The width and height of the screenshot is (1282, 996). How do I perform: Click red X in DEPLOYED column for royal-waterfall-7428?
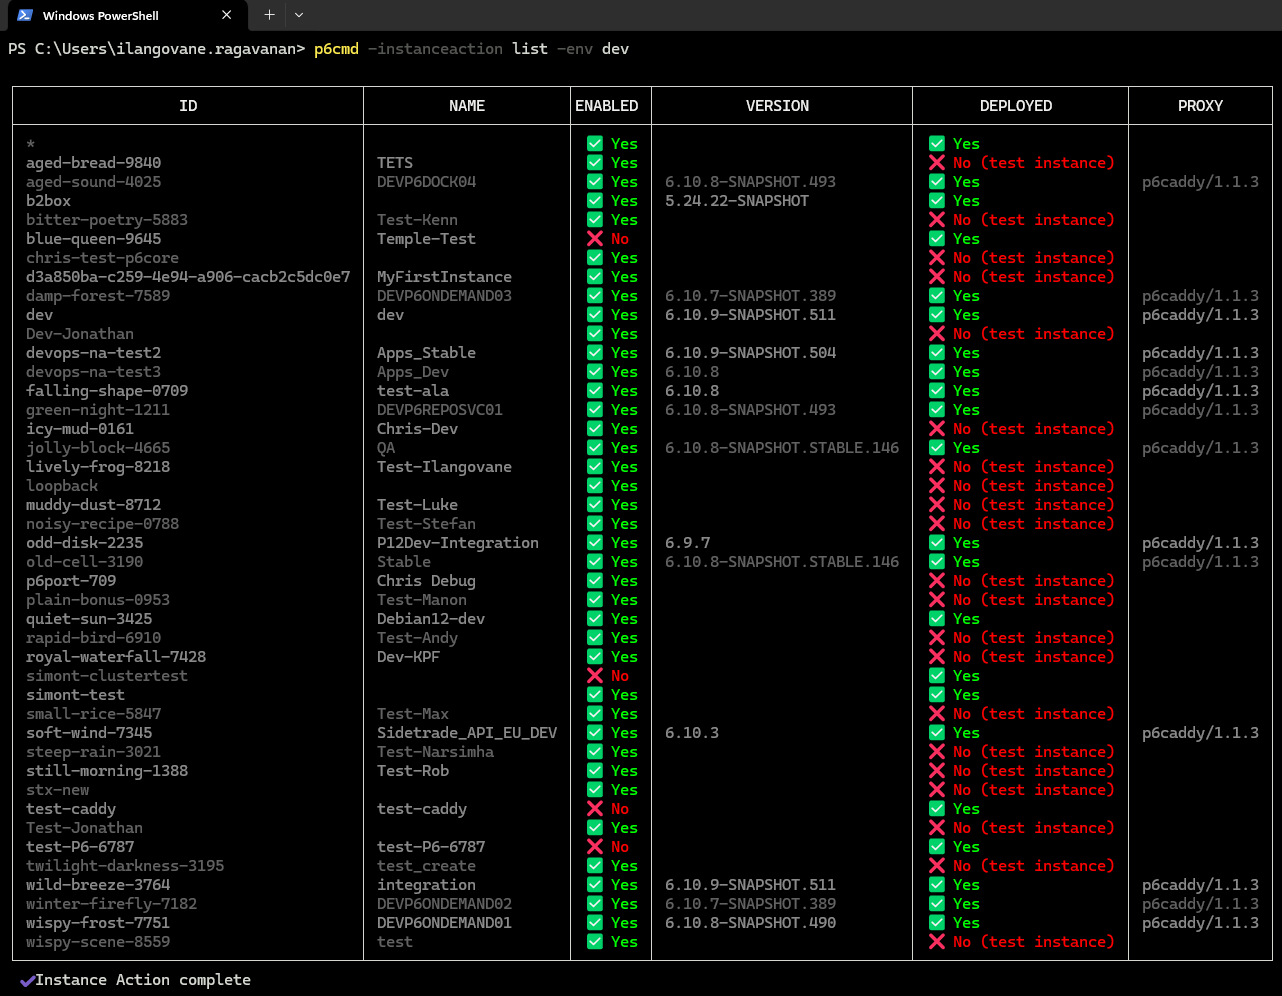point(937,657)
